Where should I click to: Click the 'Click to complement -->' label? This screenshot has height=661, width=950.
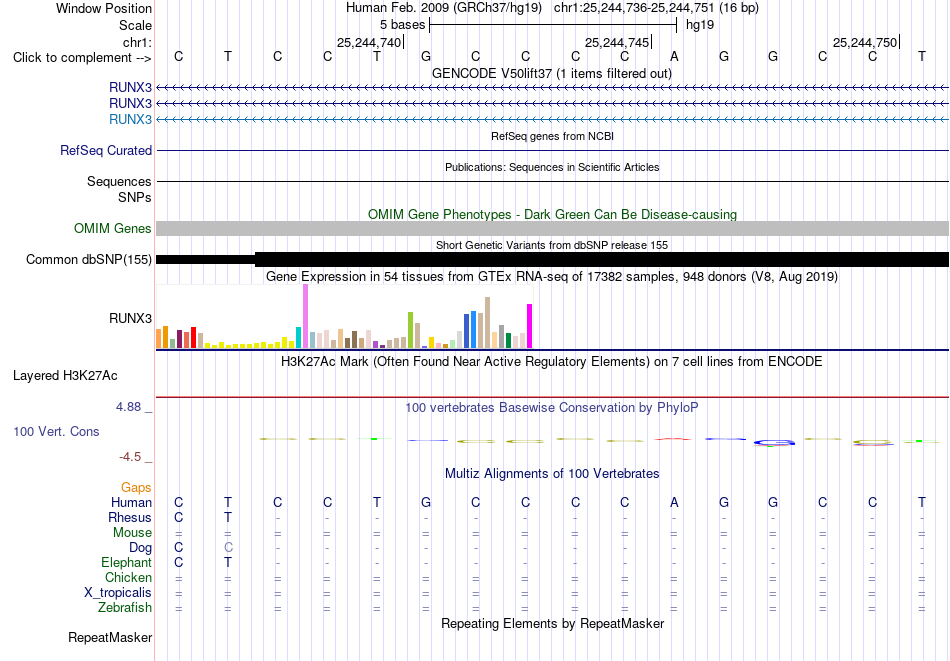(x=82, y=58)
